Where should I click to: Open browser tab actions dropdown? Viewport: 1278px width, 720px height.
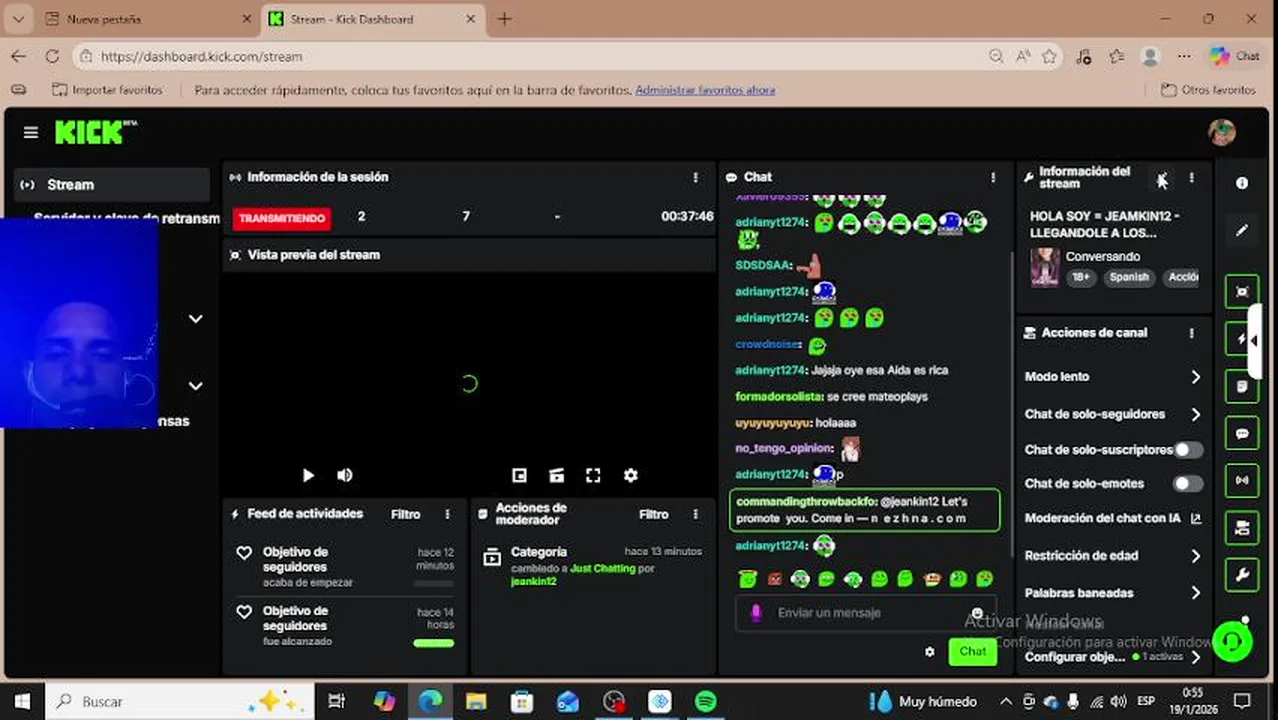pos(18,19)
